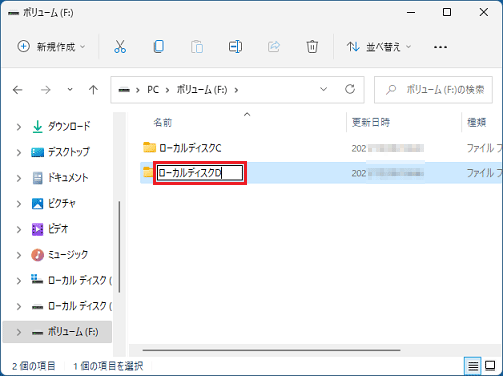Click the video icon in sidebar
Screen dimensions: 503x376
pos(37,229)
